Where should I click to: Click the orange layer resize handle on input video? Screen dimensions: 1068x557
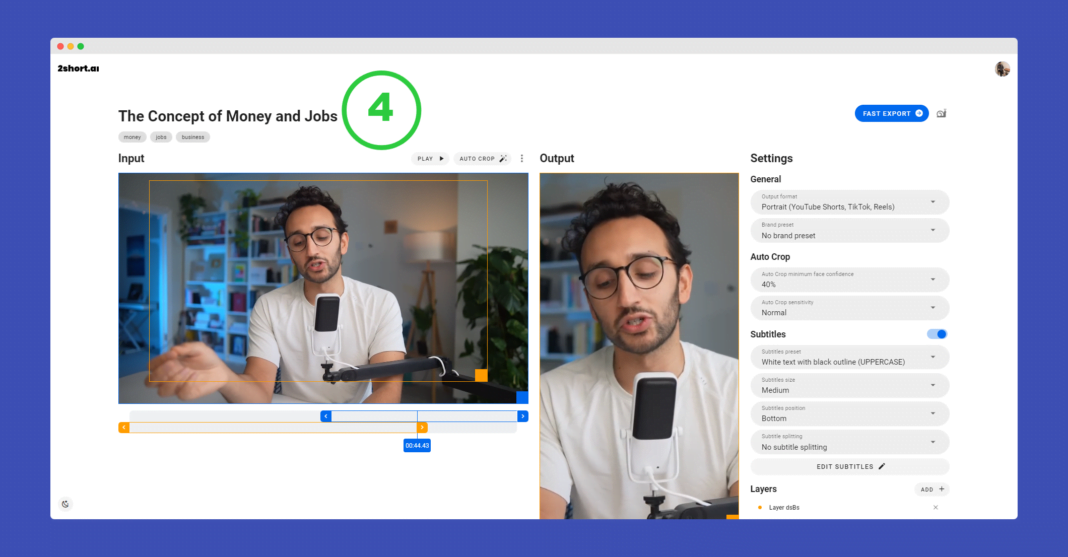coord(481,375)
